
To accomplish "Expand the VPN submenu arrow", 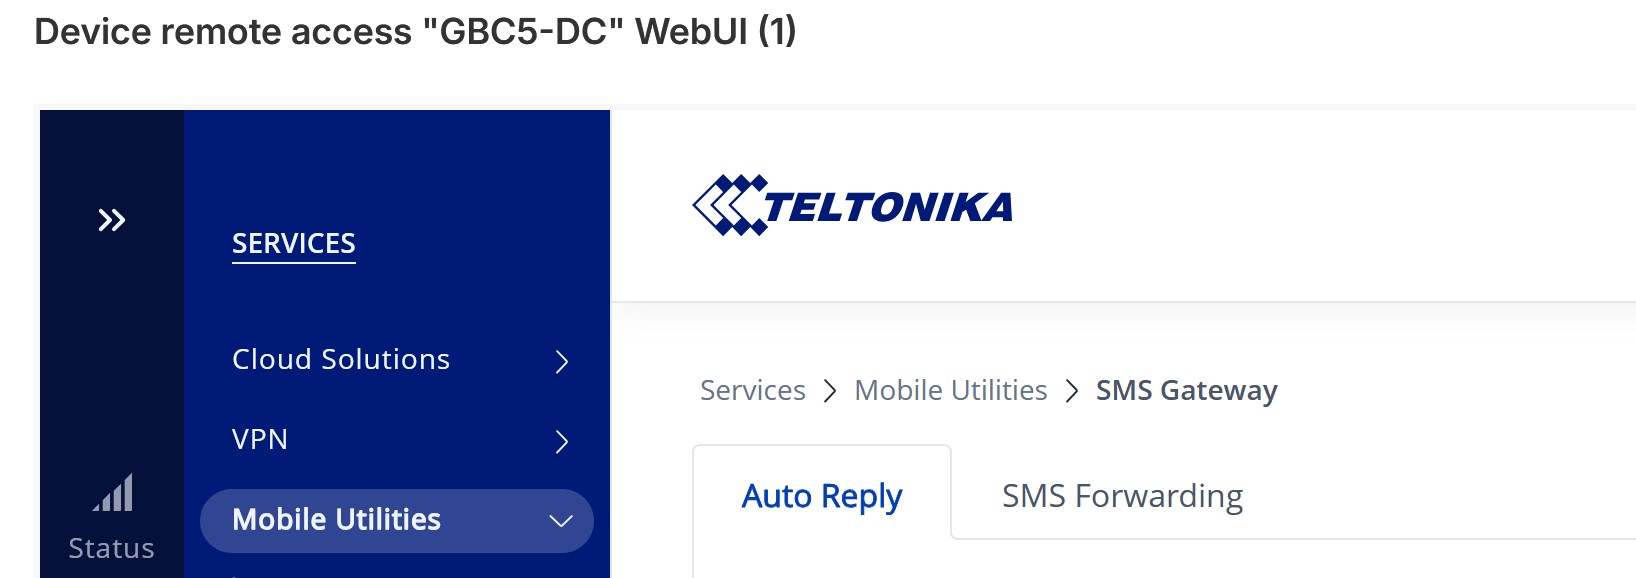I will pos(562,441).
